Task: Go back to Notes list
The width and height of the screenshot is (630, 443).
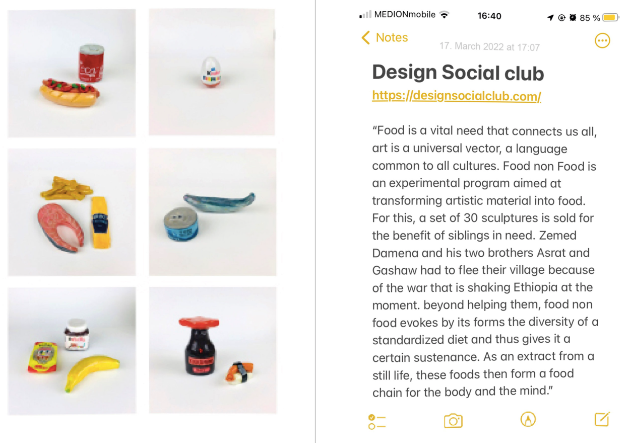Action: click(385, 38)
